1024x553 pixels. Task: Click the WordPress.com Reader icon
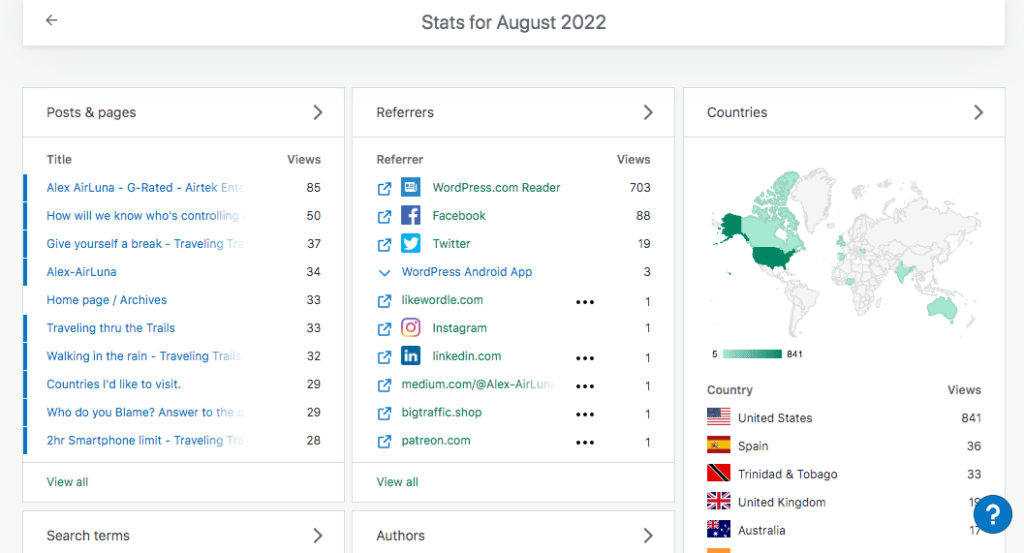[411, 188]
